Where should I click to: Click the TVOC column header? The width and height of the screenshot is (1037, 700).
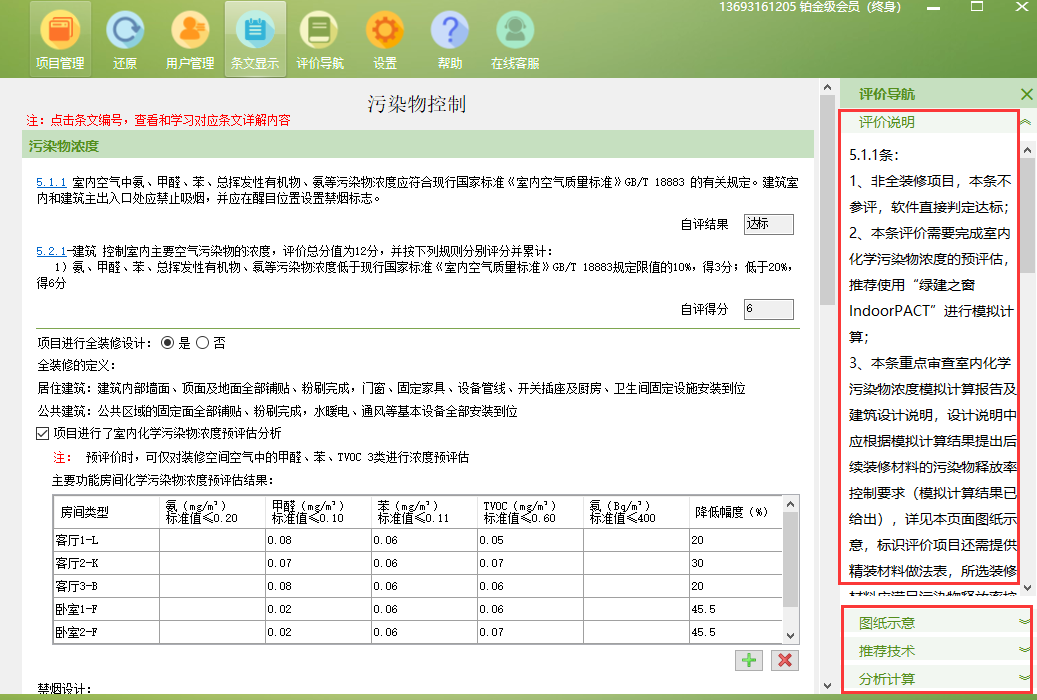pyautogui.click(x=530, y=512)
